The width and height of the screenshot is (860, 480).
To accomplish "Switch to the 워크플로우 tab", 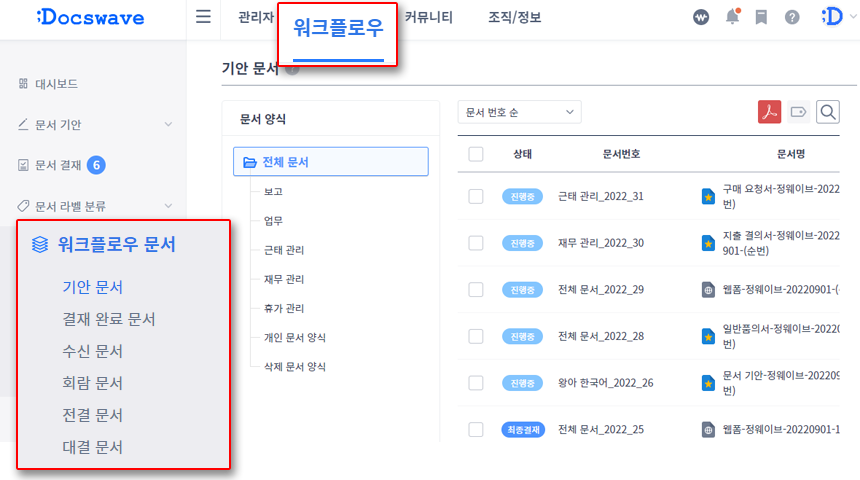I will tap(338, 28).
